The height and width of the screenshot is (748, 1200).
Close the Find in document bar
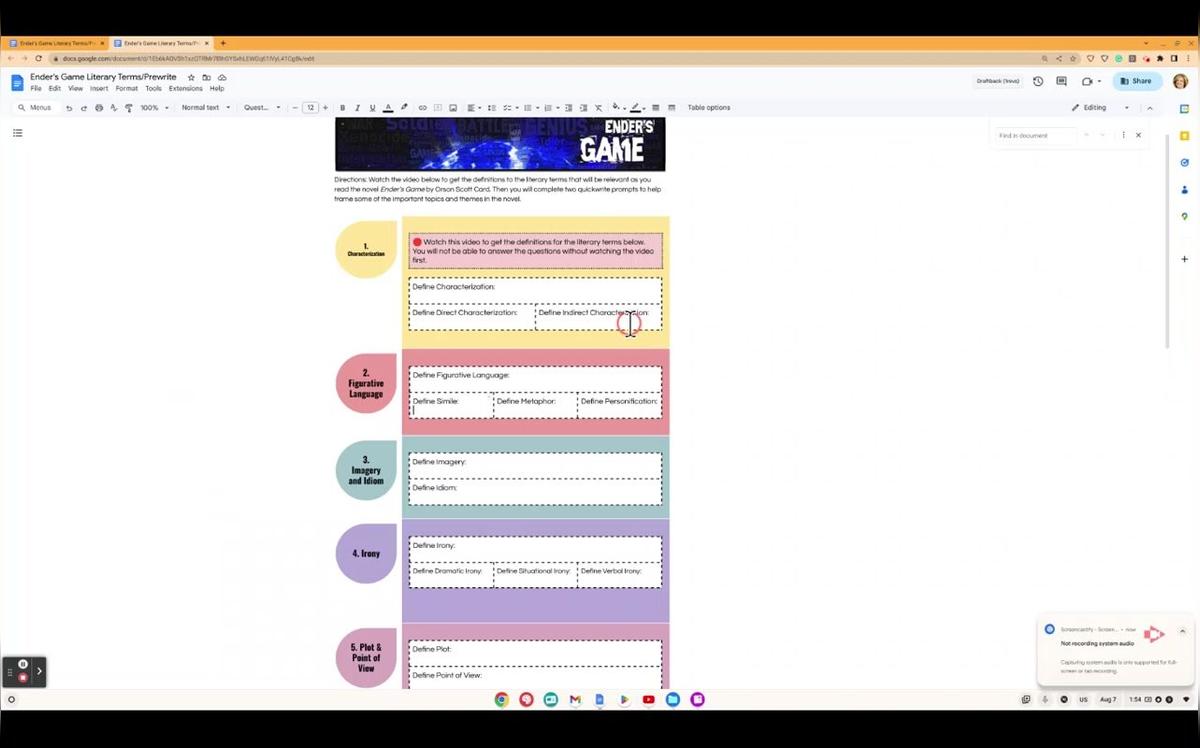coord(1138,135)
